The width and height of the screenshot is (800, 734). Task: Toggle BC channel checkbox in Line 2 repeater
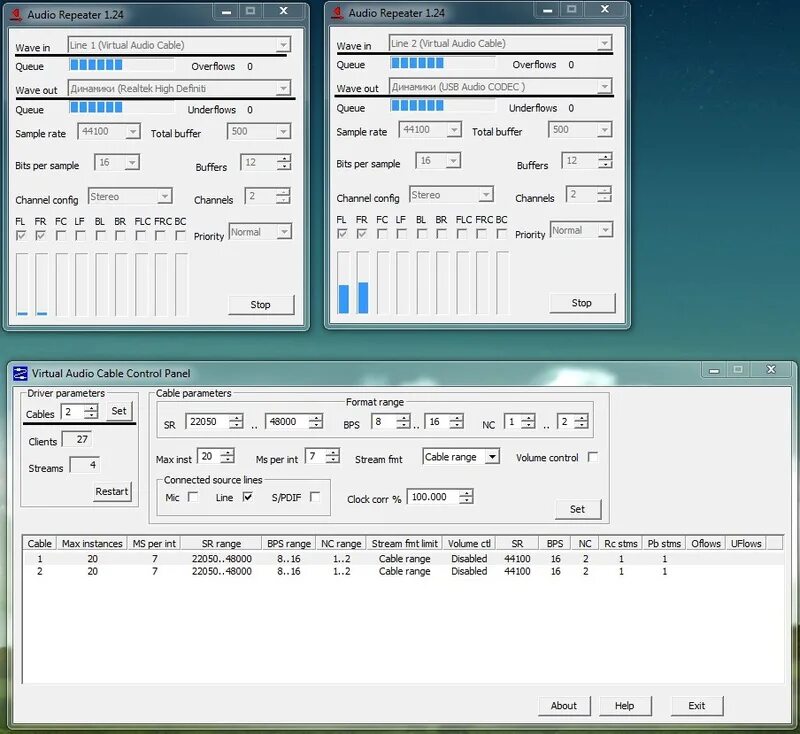click(x=502, y=234)
